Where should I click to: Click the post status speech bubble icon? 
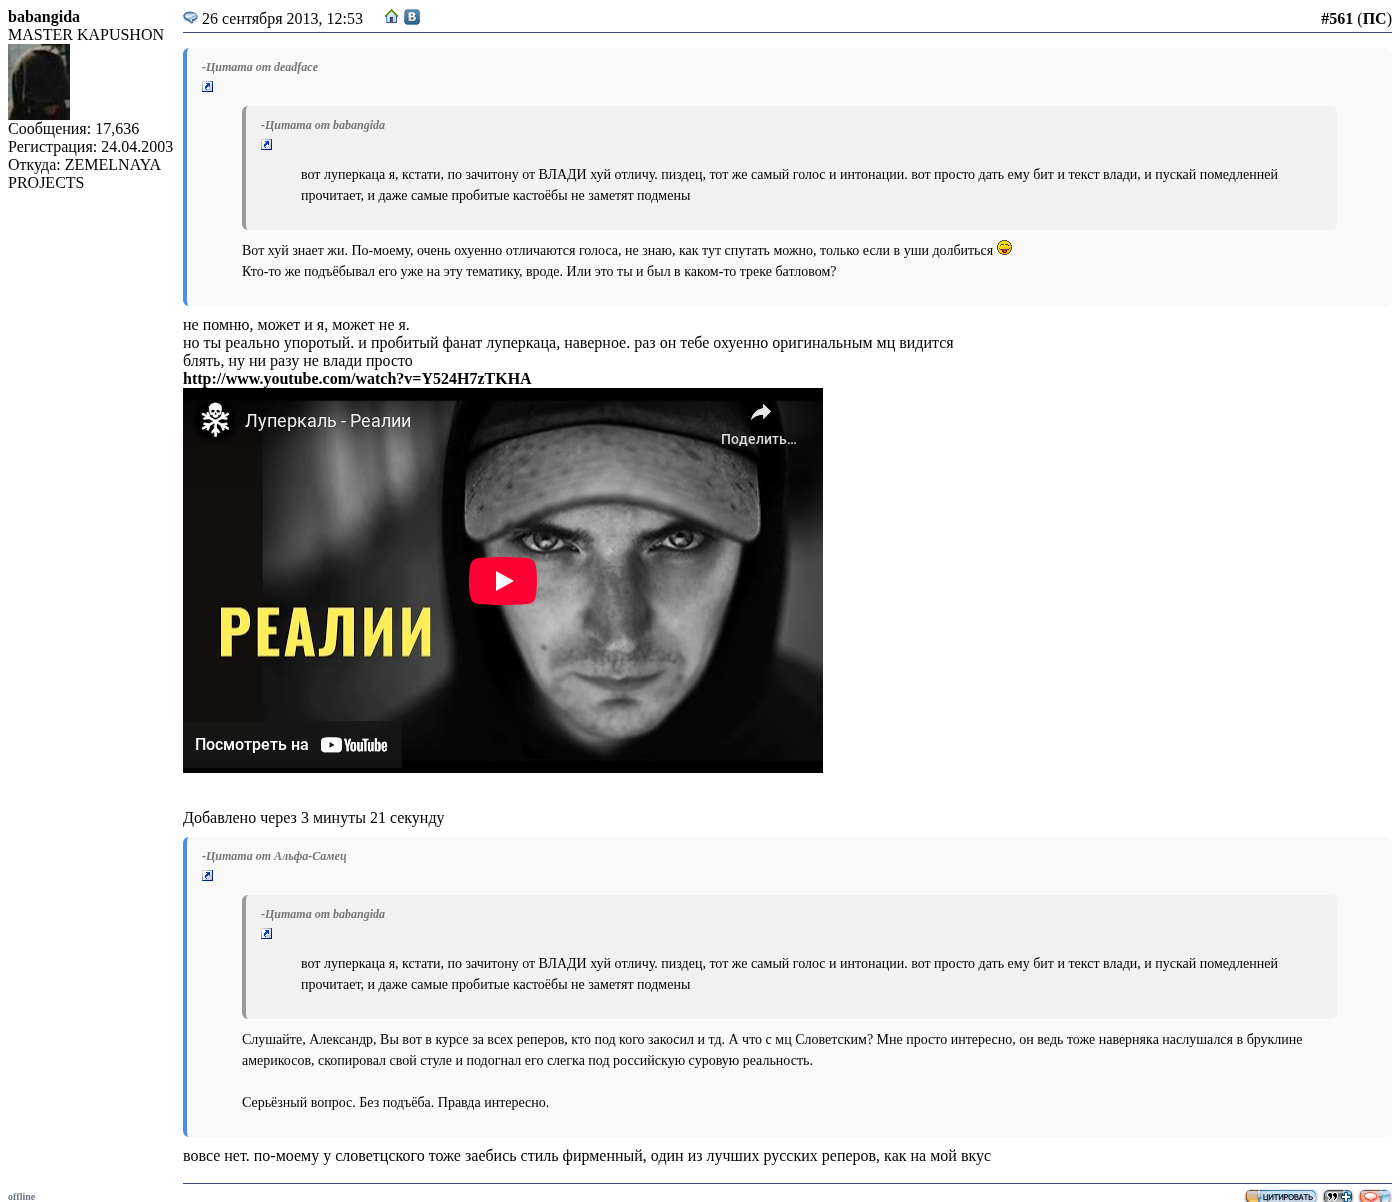[x=190, y=18]
